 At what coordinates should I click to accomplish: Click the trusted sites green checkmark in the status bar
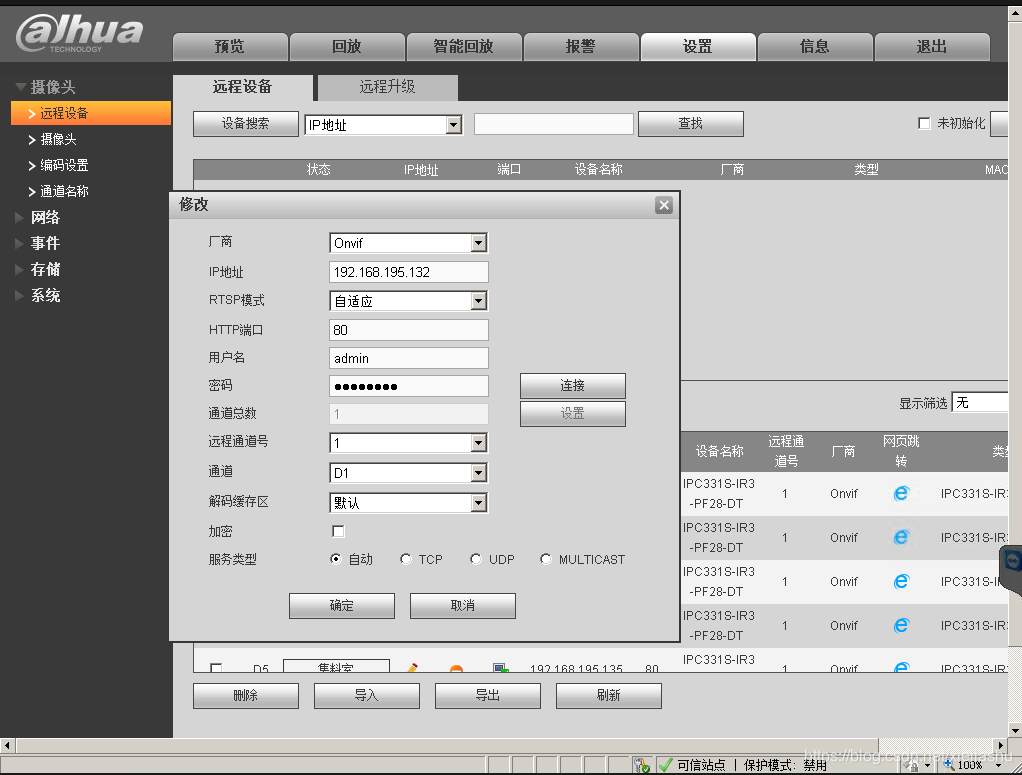(665, 765)
